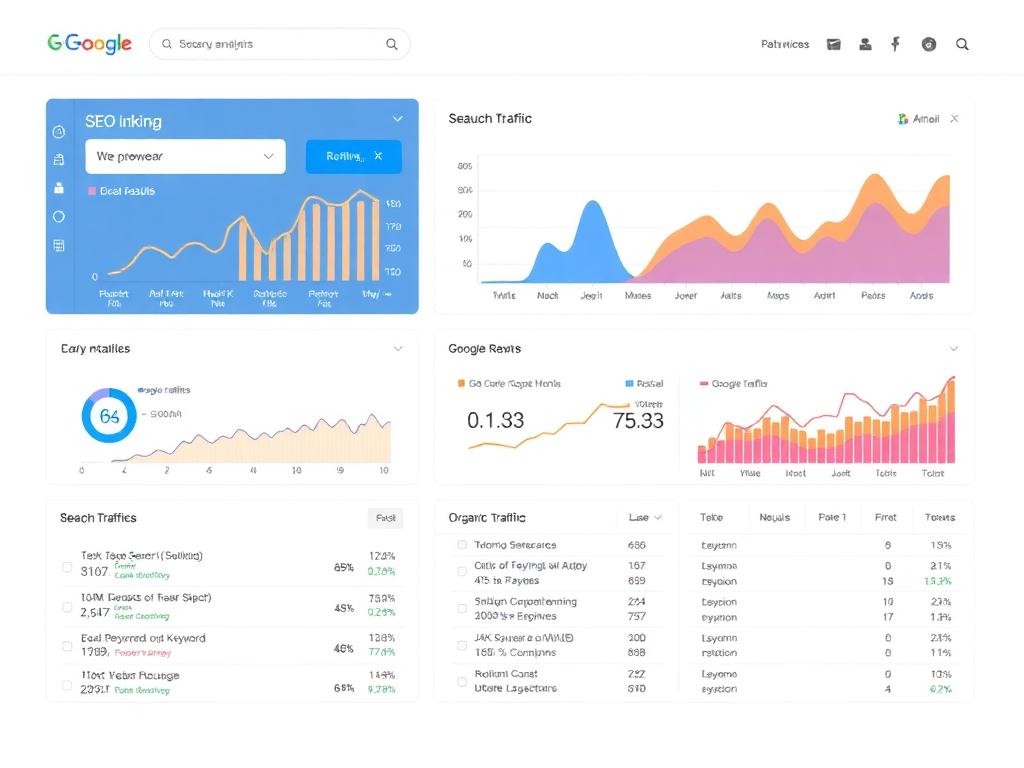This screenshot has width=1024, height=768.
Task: Enable the checkbox for the Rofiunt Const row
Action: coord(460,680)
